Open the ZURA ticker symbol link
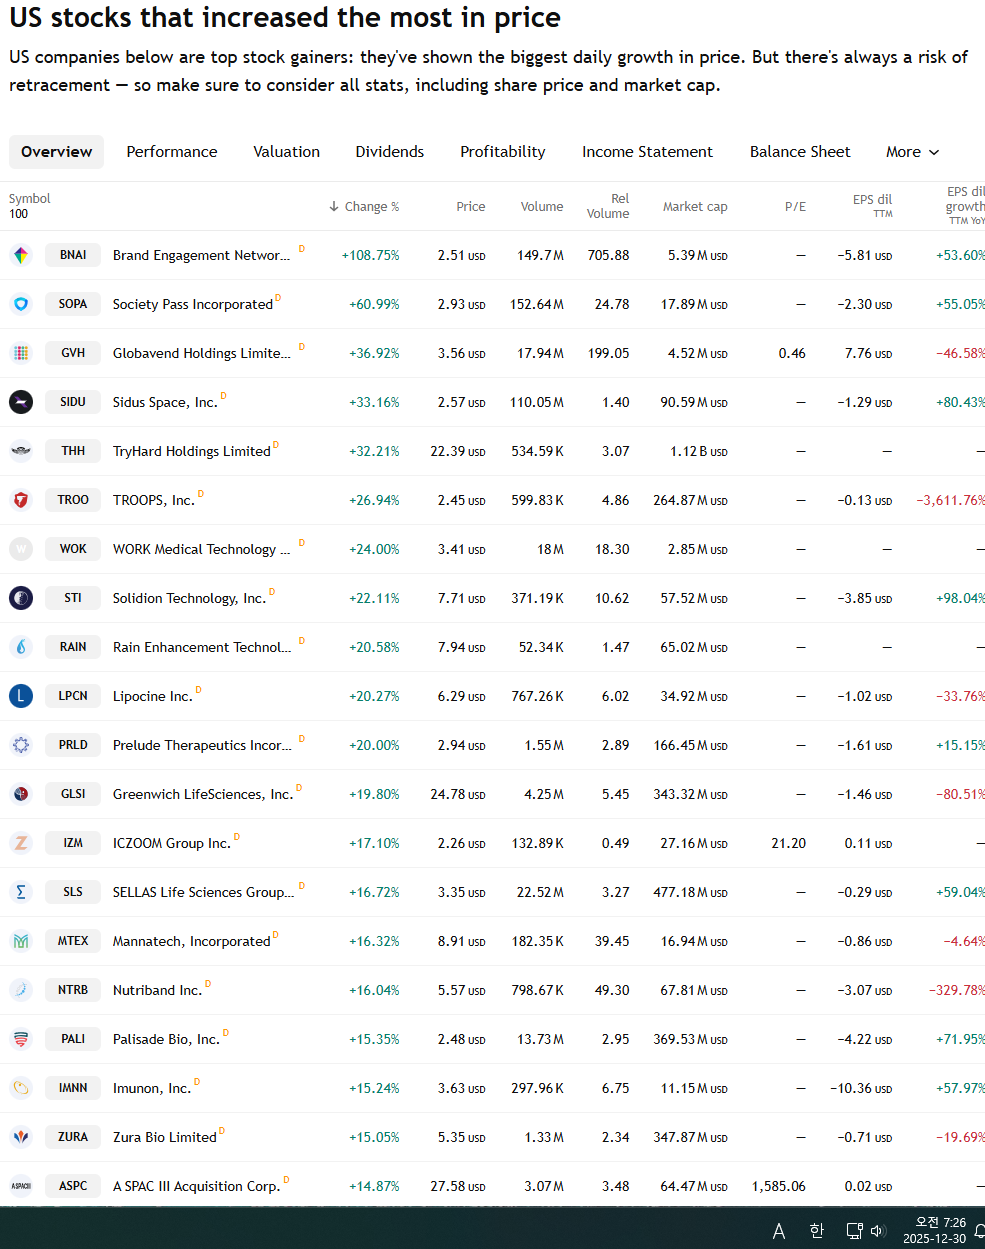The width and height of the screenshot is (985, 1249). pos(73,1137)
